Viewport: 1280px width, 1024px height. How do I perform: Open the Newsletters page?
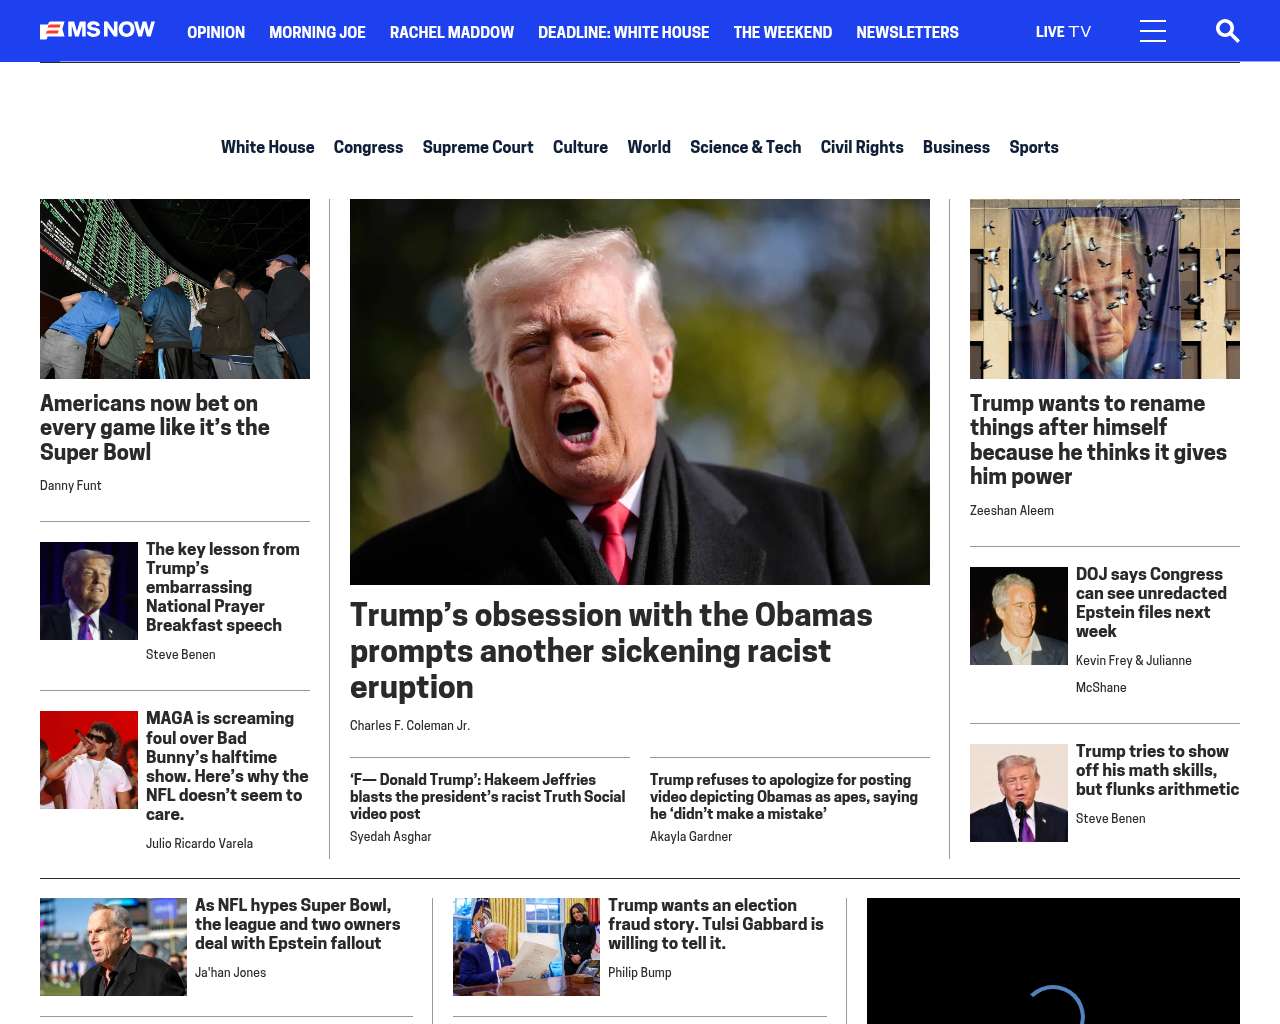point(906,32)
